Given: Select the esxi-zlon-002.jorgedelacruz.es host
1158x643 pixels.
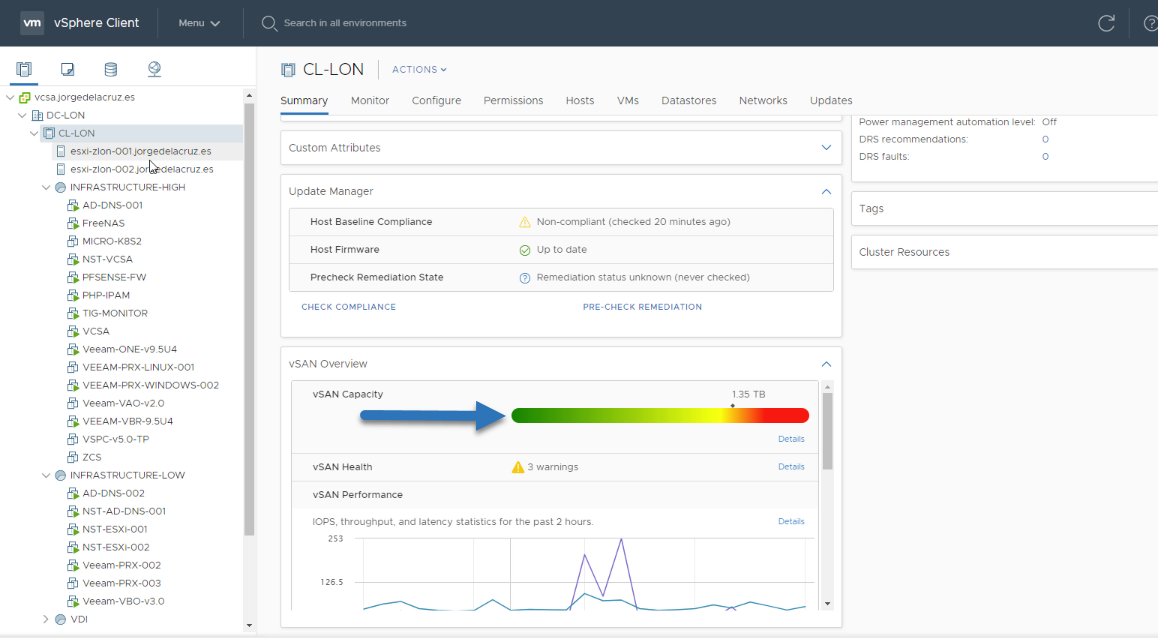Looking at the screenshot, I should [142, 169].
